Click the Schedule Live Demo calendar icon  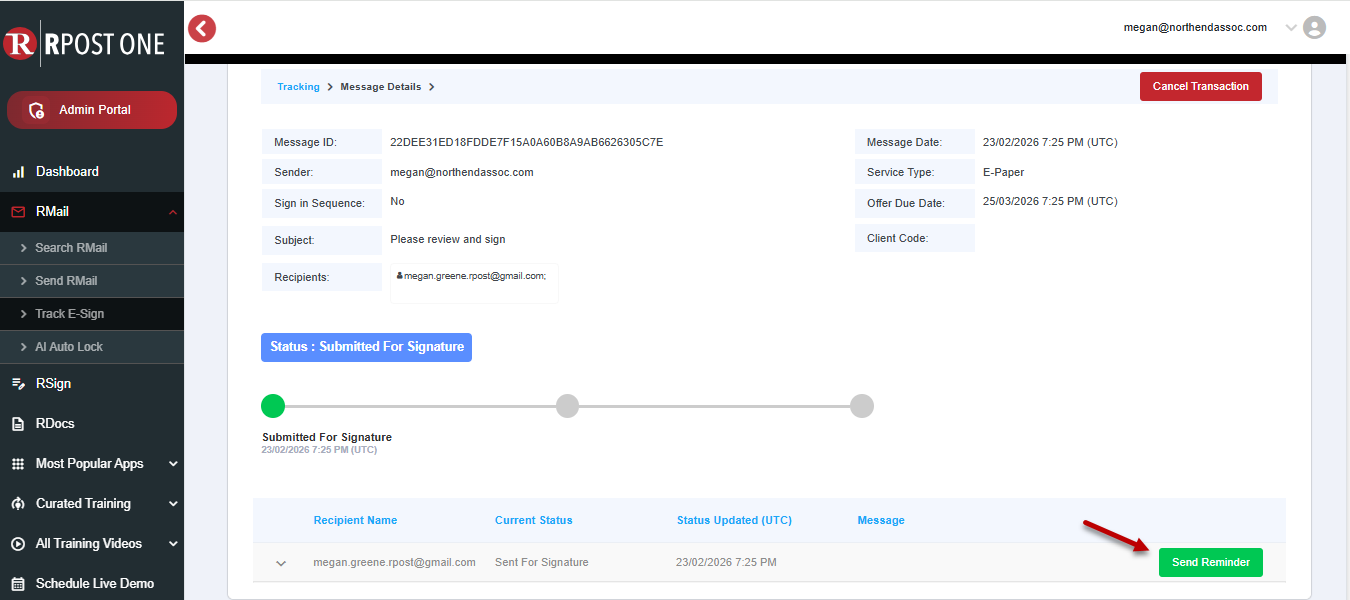[18, 584]
